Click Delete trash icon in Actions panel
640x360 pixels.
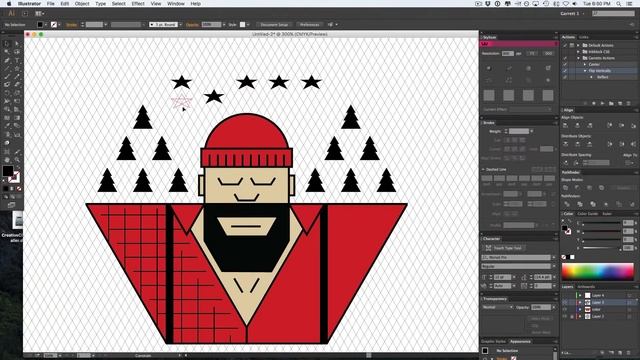[629, 103]
